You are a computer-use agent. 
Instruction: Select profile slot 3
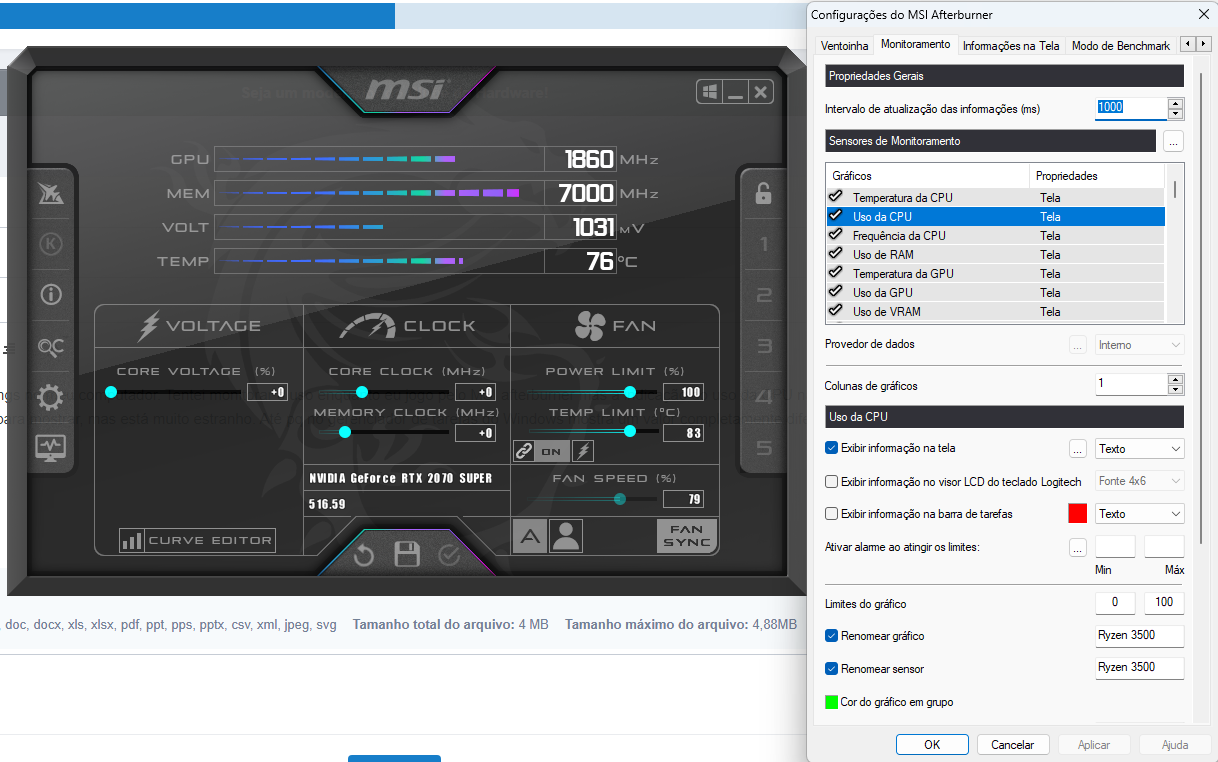pyautogui.click(x=764, y=346)
